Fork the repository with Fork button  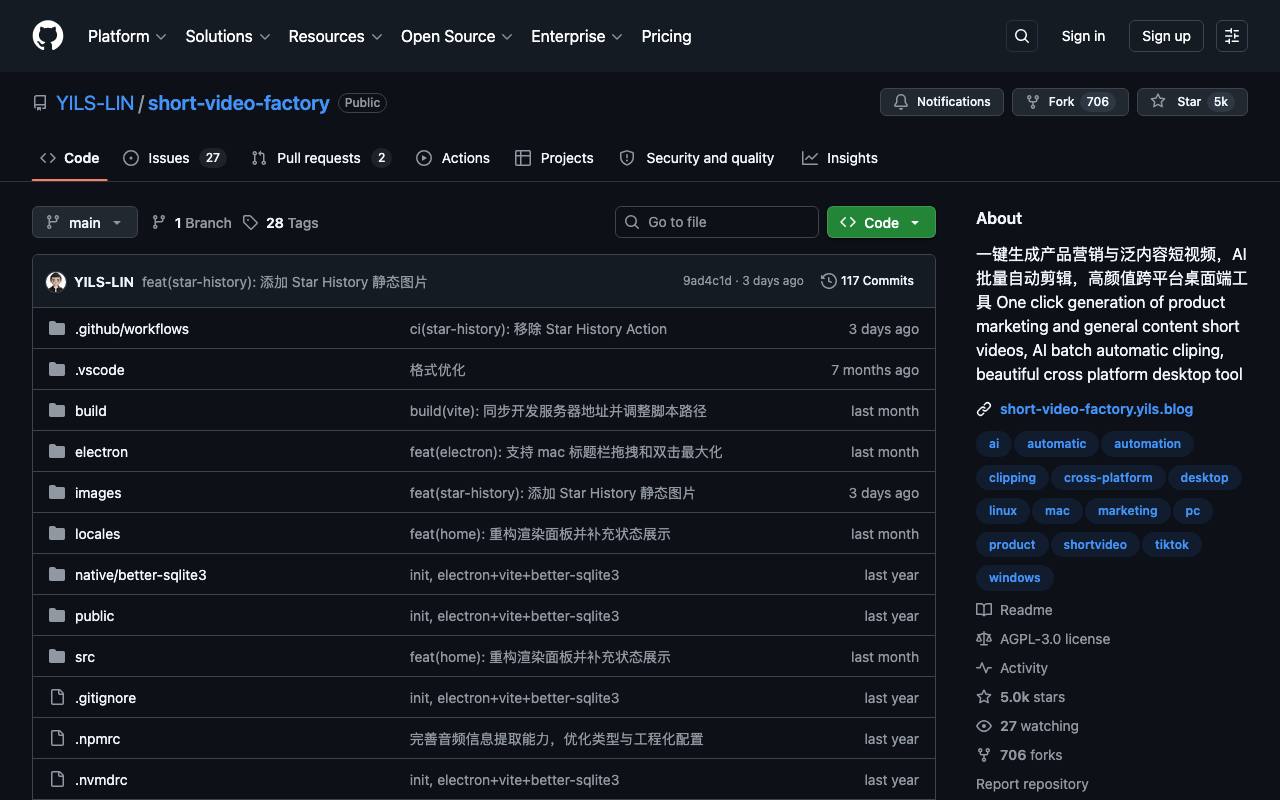point(1070,102)
